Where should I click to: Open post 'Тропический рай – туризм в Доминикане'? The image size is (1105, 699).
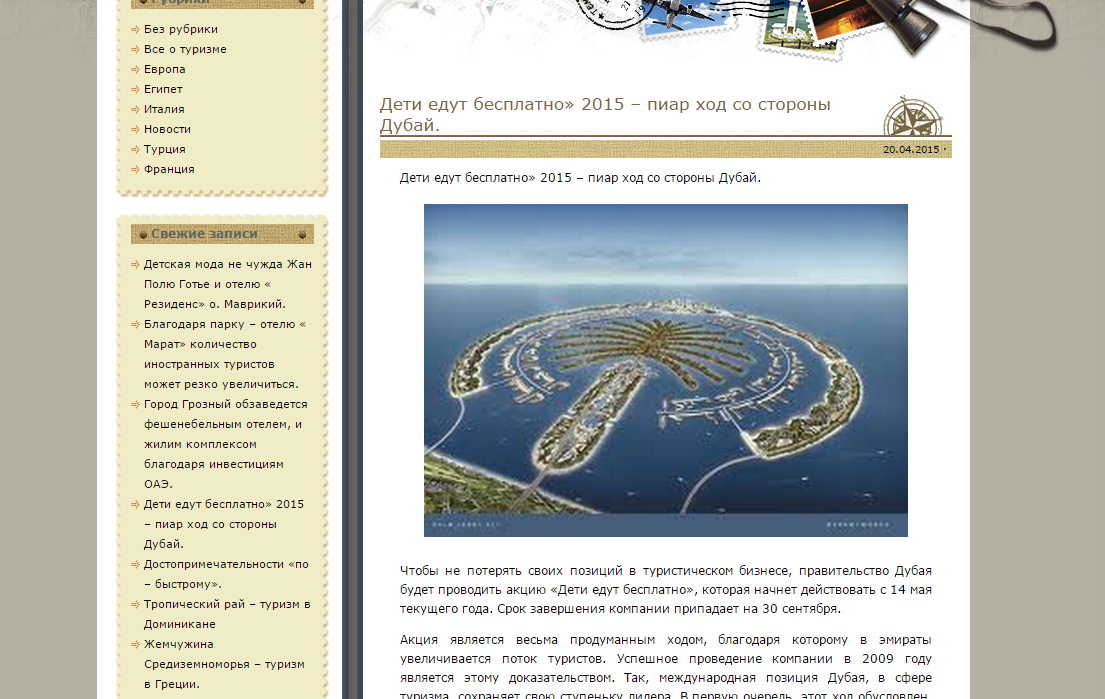pyautogui.click(x=227, y=614)
